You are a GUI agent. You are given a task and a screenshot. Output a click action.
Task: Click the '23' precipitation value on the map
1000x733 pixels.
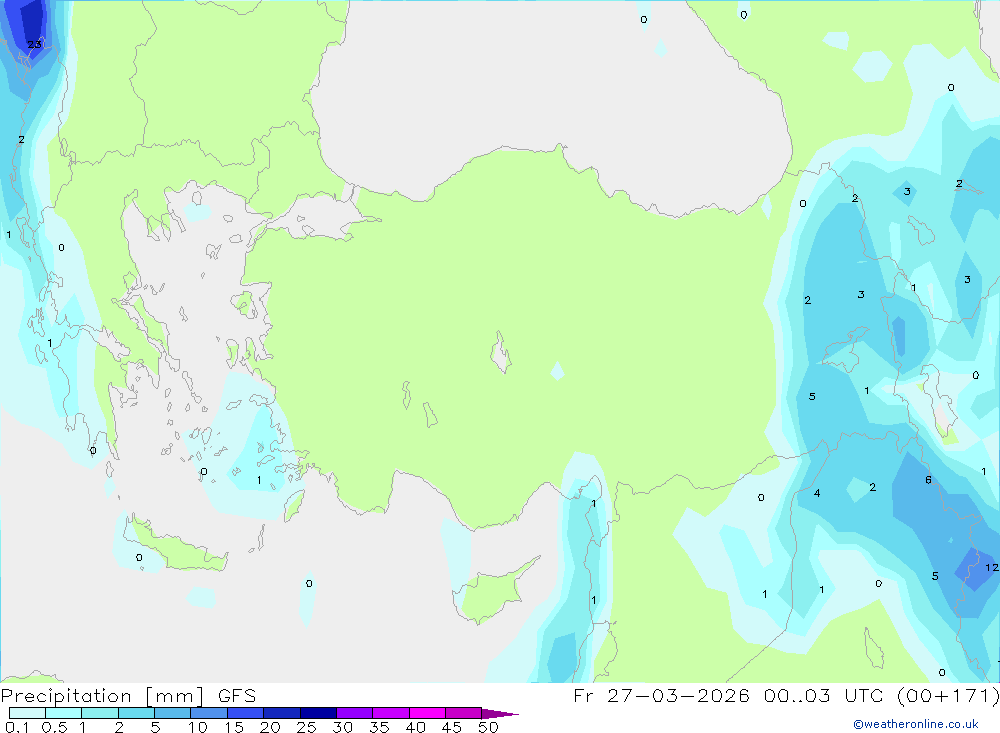point(34,44)
